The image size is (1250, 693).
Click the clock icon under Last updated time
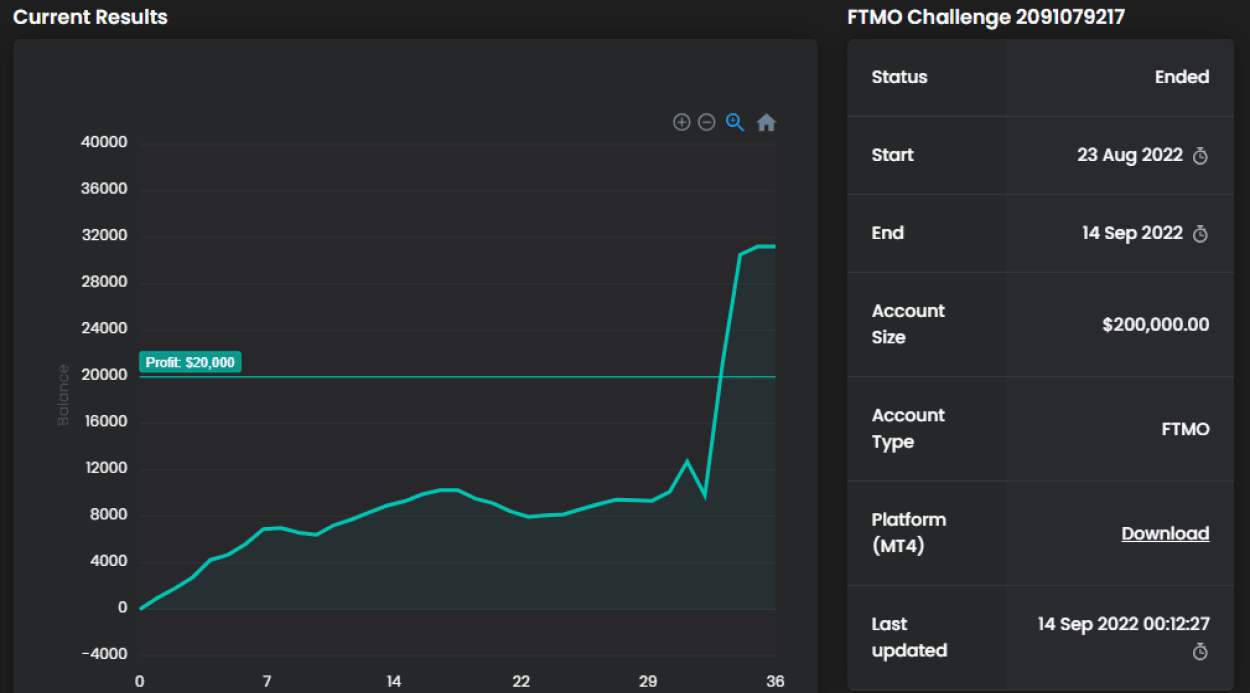click(x=1201, y=652)
